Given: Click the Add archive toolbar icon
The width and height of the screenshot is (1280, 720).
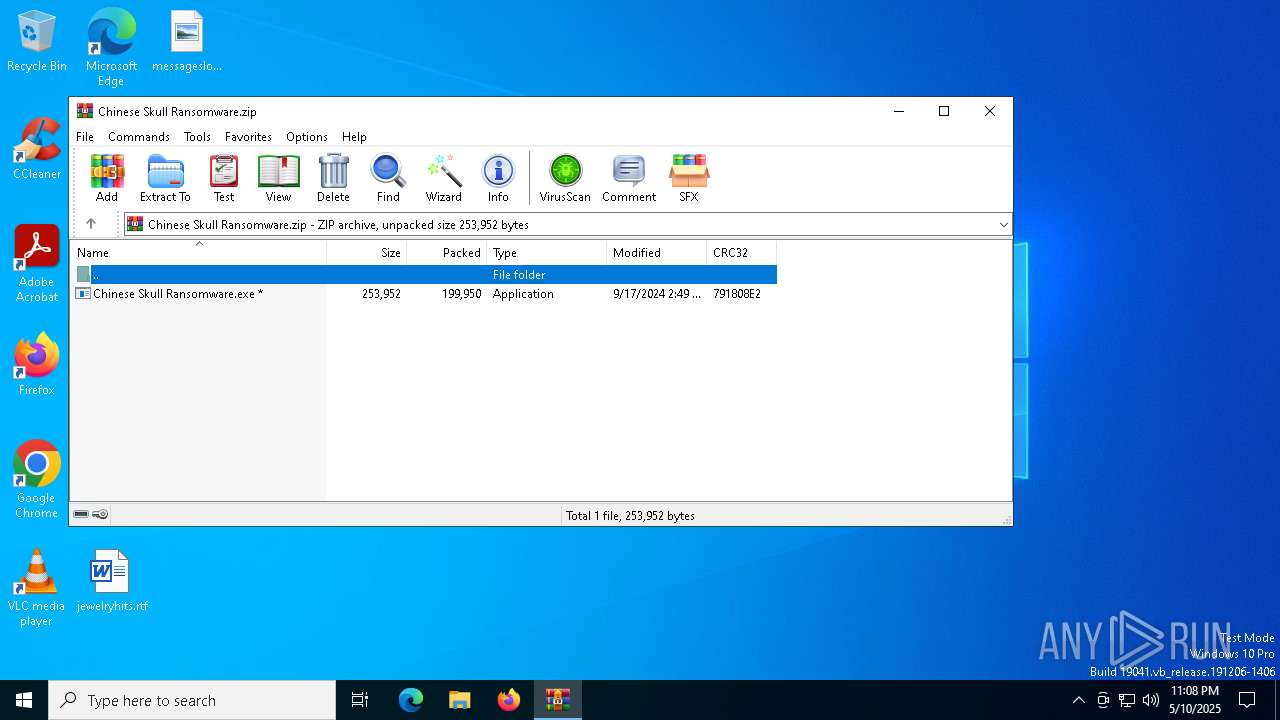Looking at the screenshot, I should coord(107,178).
